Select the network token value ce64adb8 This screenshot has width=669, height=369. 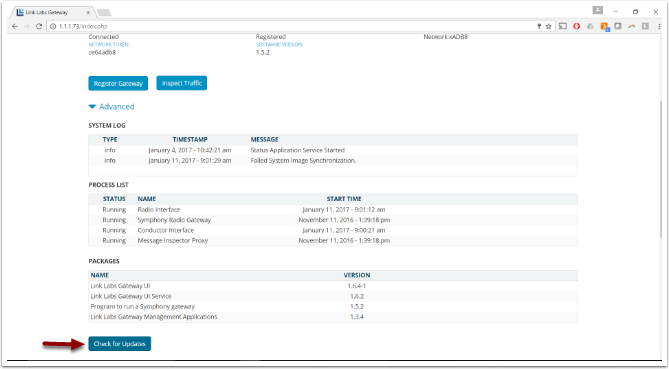[x=102, y=52]
